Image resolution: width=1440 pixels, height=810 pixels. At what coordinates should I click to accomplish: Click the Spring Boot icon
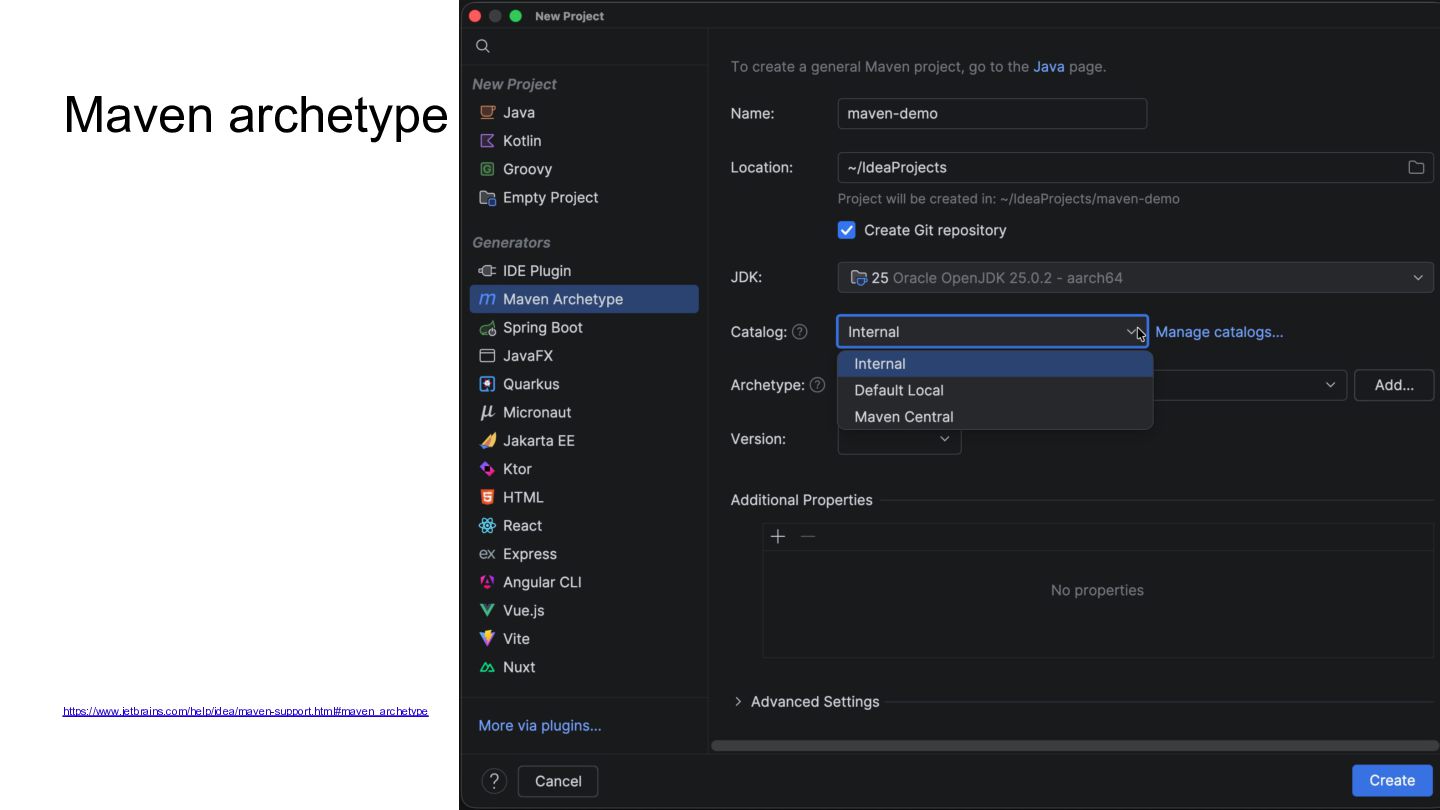[x=487, y=328]
